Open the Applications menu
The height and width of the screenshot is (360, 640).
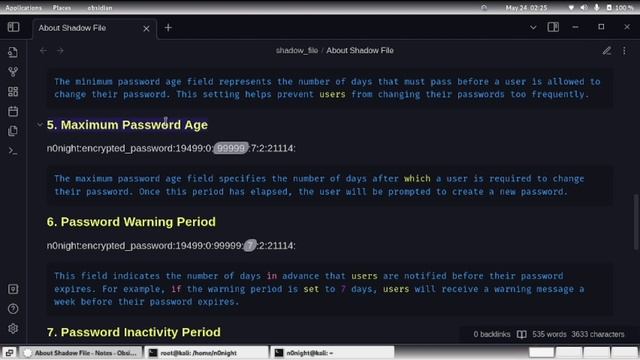coord(24,8)
